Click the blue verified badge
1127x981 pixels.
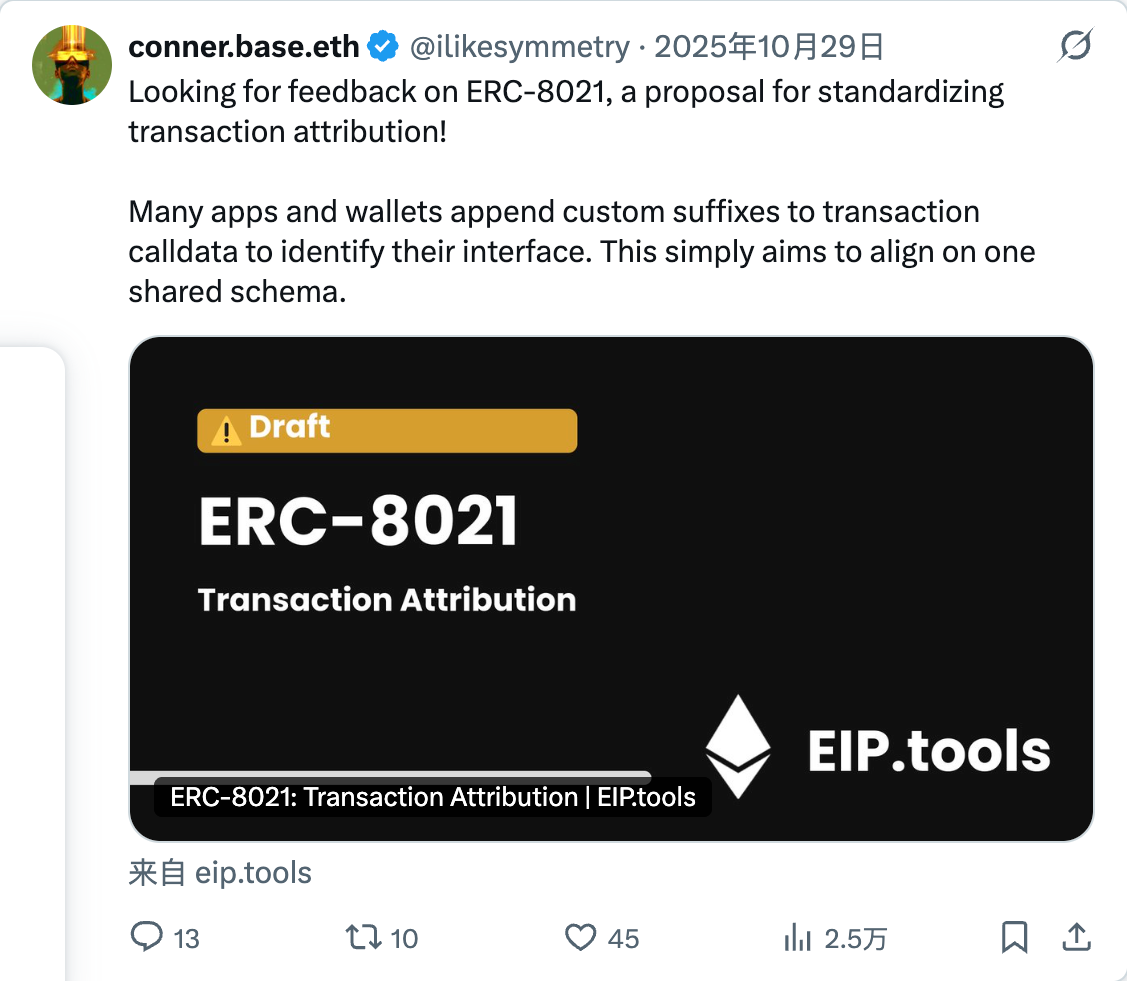coord(383,47)
